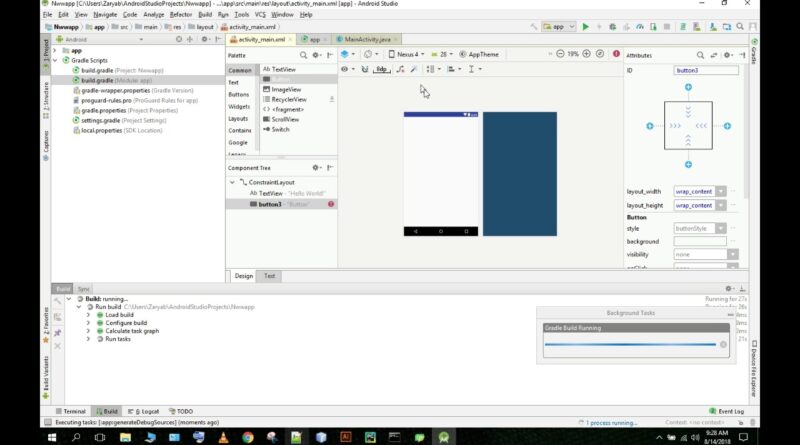The image size is (800, 445).
Task: Open app run configuration dropdown
Action: [559, 27]
